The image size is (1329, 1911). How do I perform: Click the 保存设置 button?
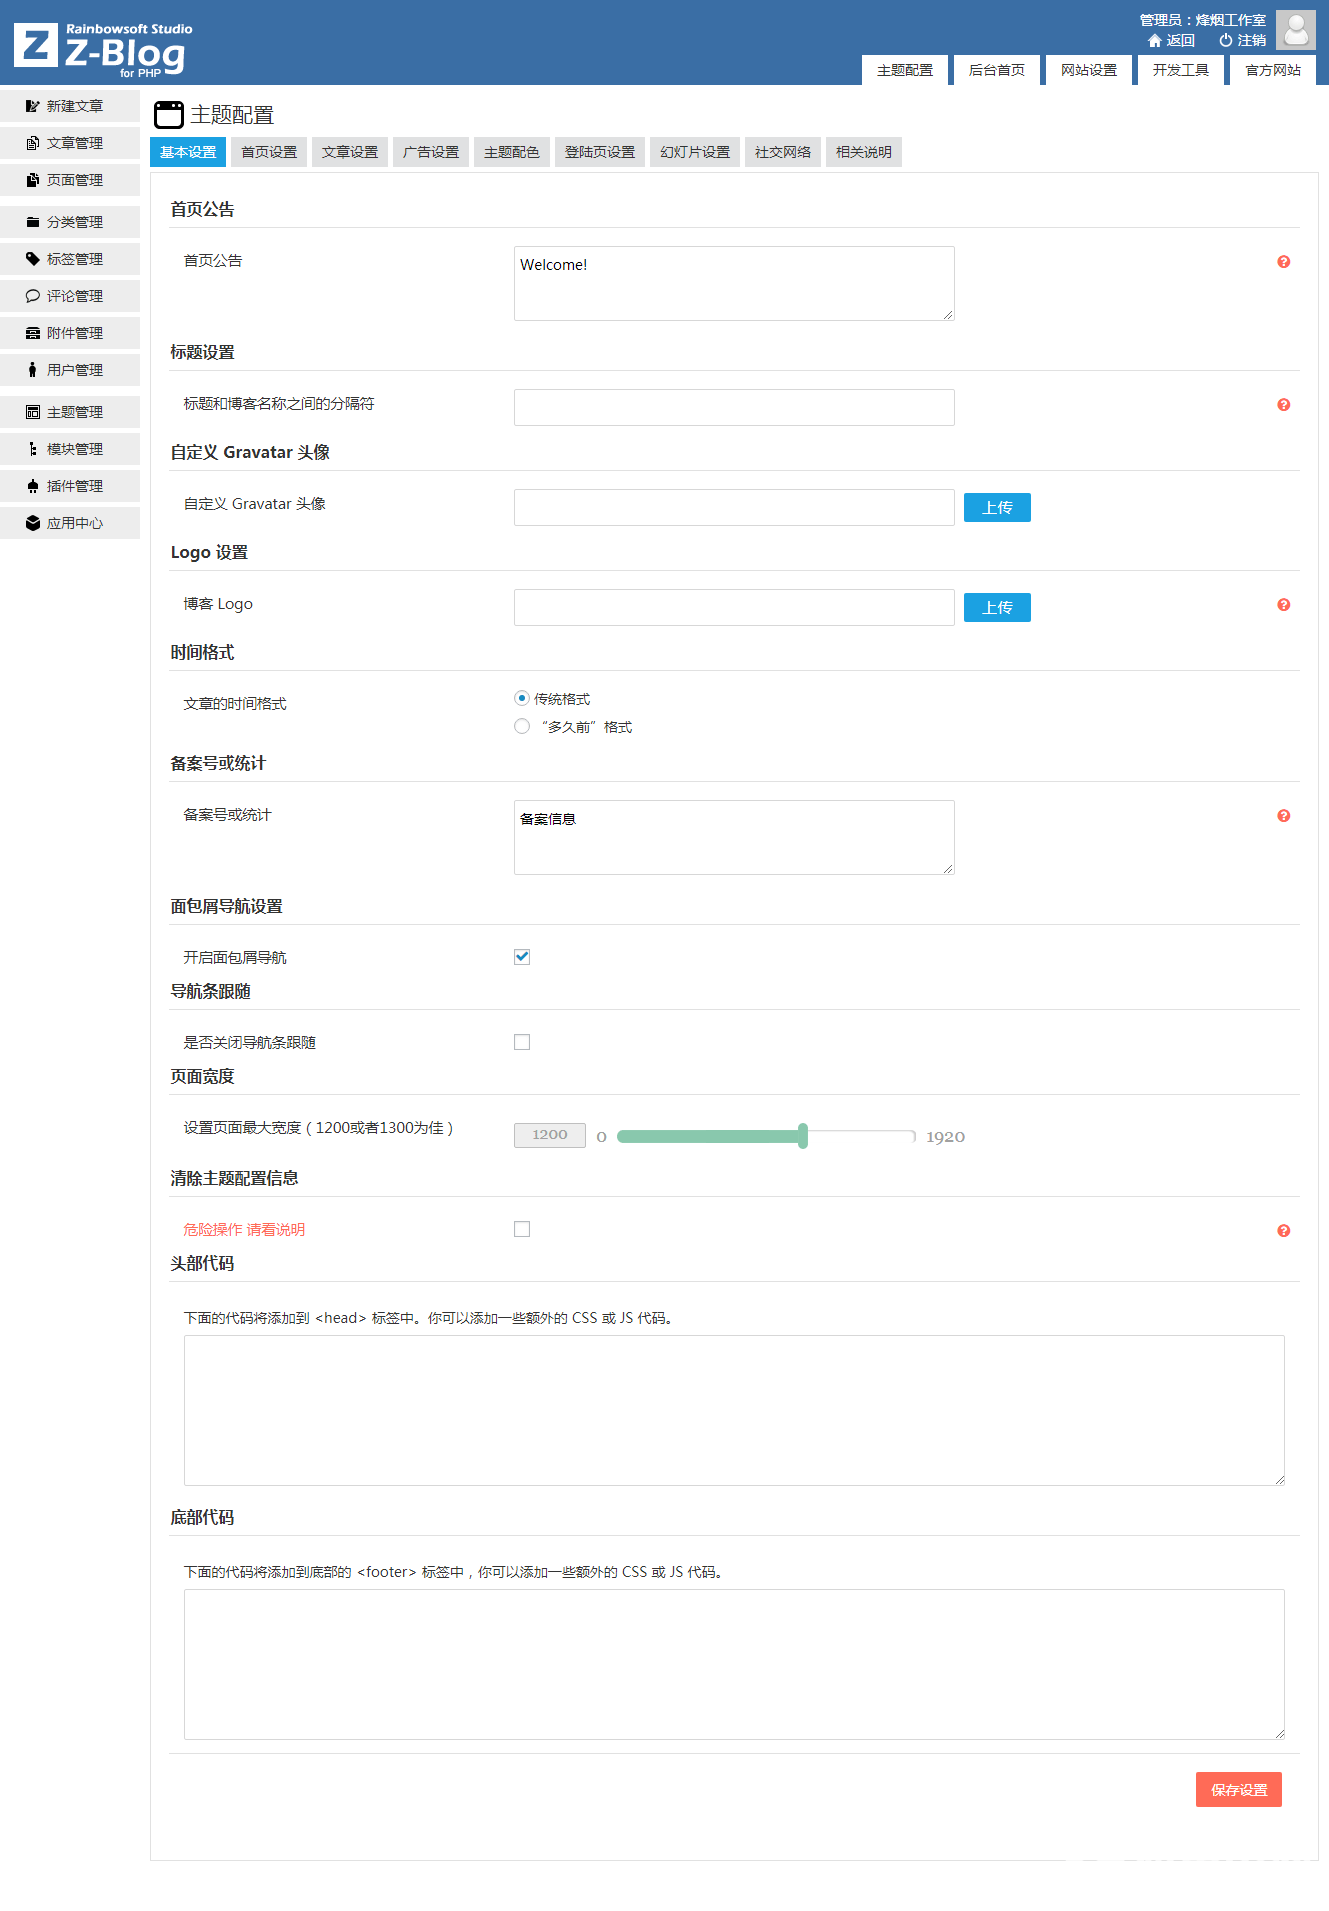click(x=1239, y=1790)
